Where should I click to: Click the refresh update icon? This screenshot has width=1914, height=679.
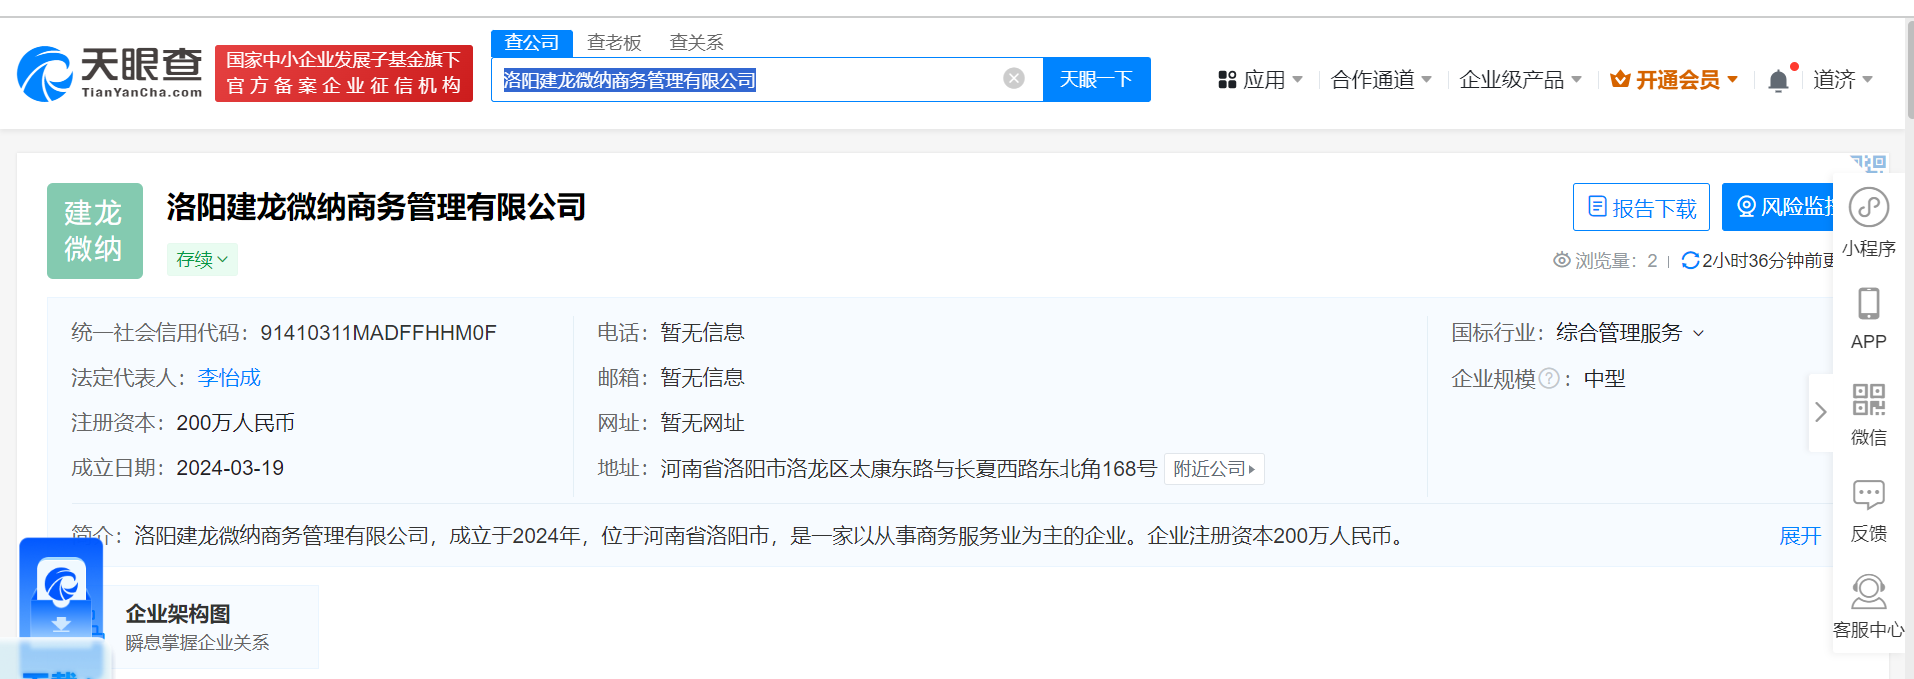tap(1690, 260)
